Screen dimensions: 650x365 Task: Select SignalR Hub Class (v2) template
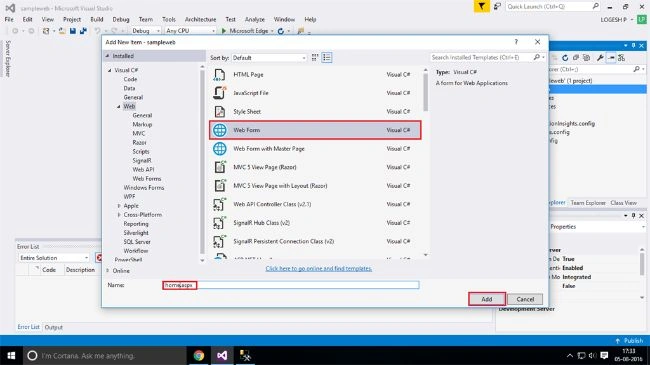(315, 223)
